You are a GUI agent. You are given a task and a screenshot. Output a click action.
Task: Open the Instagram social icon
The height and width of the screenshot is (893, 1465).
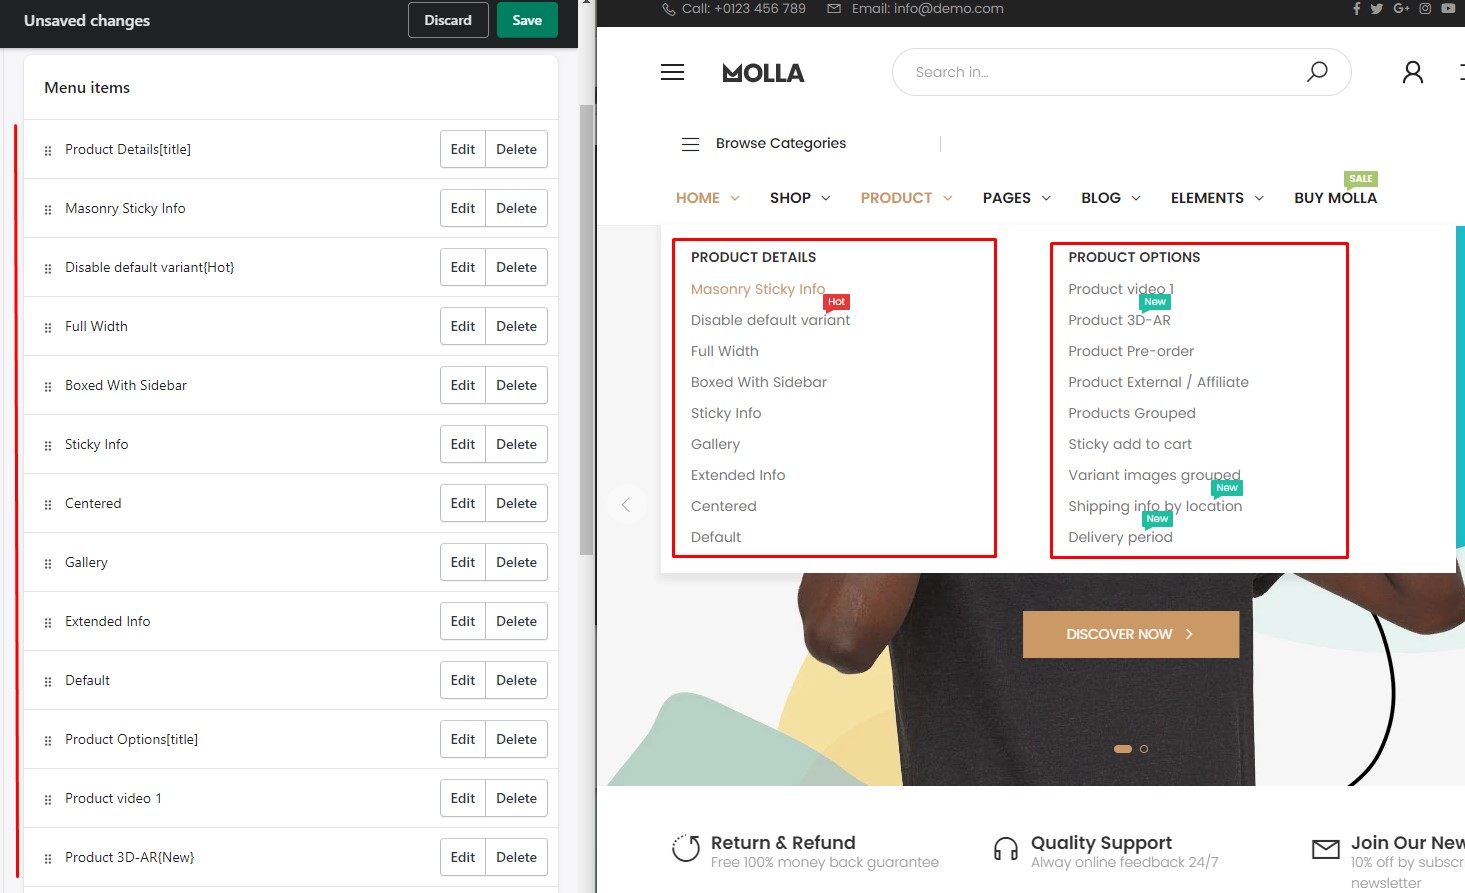point(1425,8)
